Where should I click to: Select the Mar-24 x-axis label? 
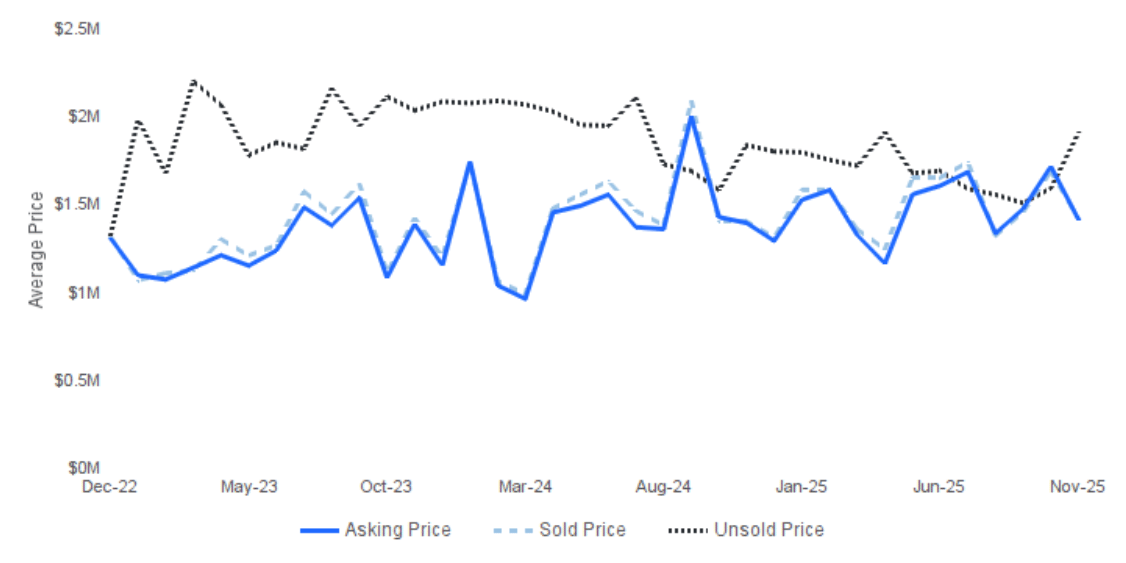pyautogui.click(x=525, y=487)
